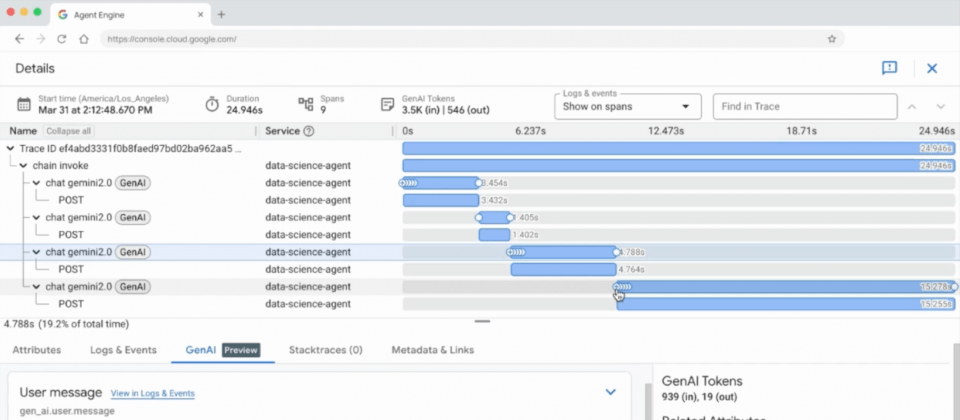
Task: Open the Logs & events dropdown
Action: pyautogui.click(x=628, y=107)
